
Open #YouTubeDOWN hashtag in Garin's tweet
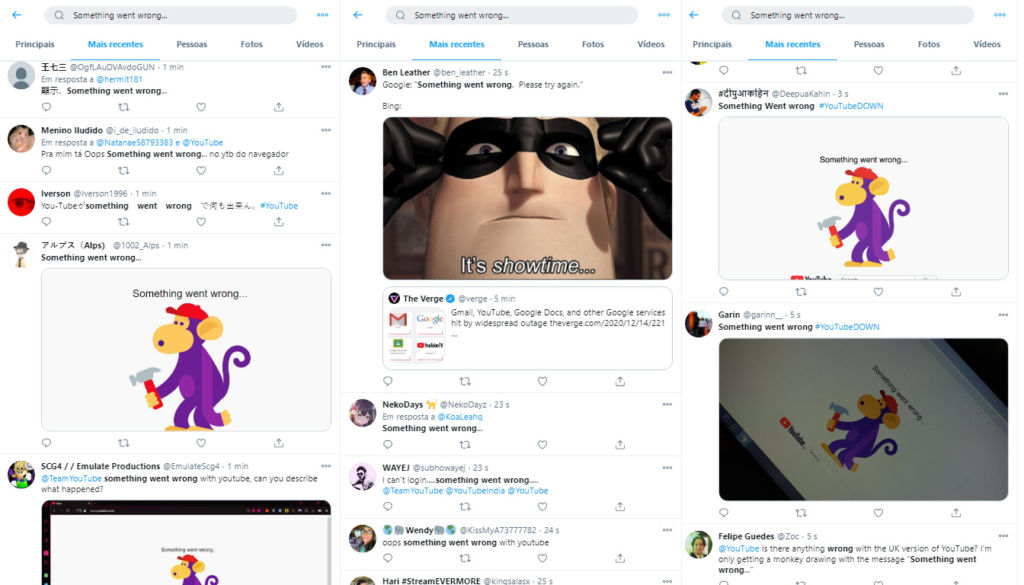848,327
